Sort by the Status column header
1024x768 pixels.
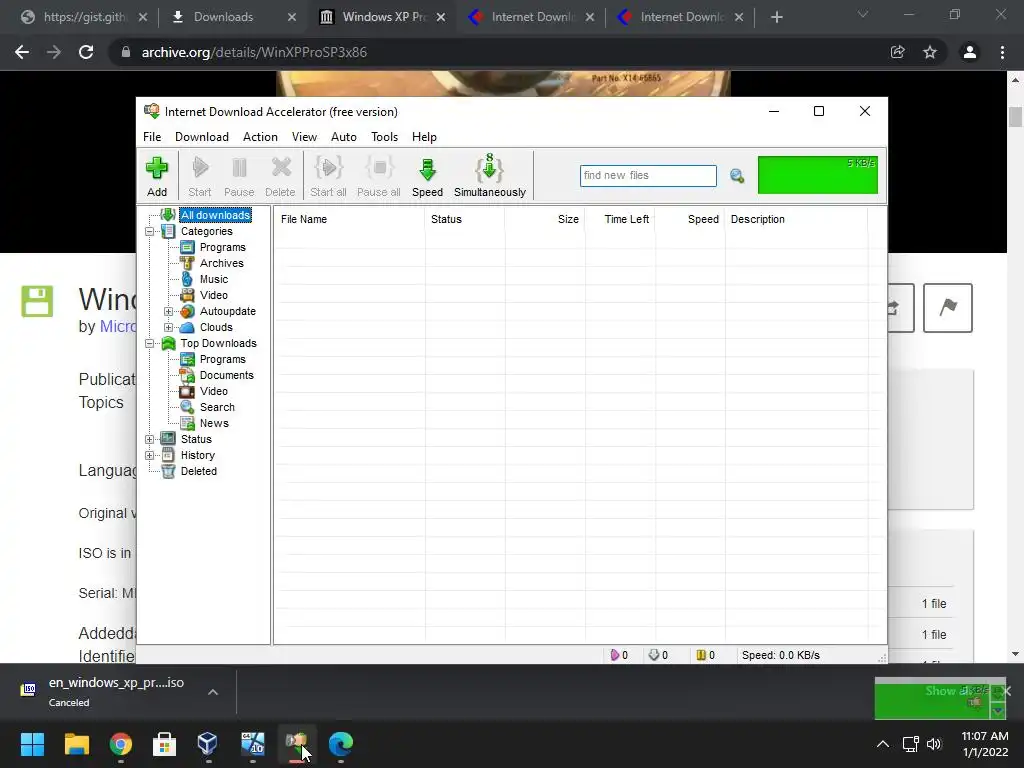pyautogui.click(x=465, y=219)
